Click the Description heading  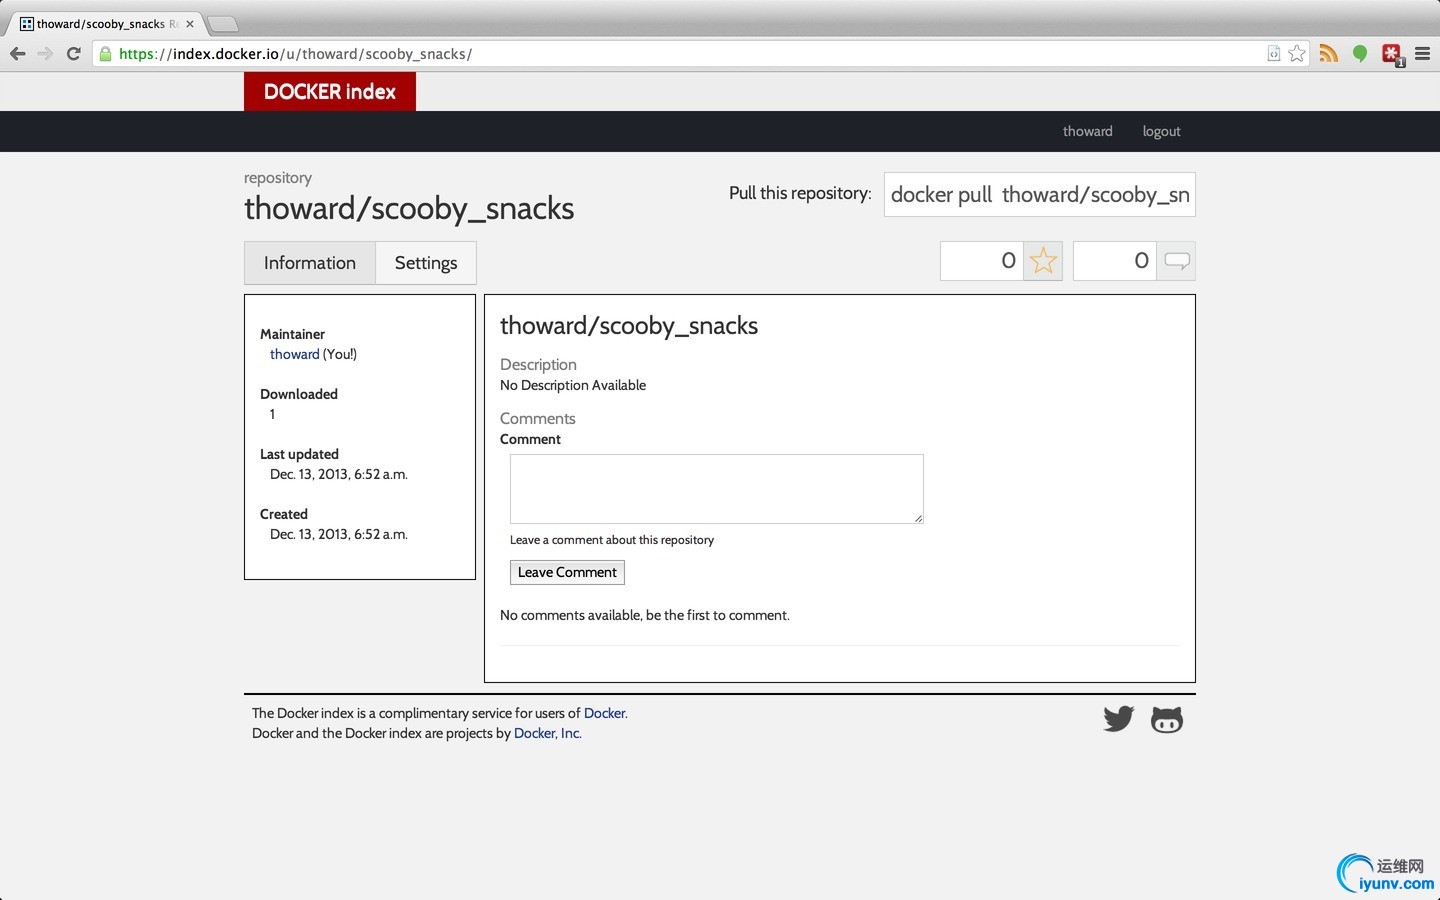[538, 365]
